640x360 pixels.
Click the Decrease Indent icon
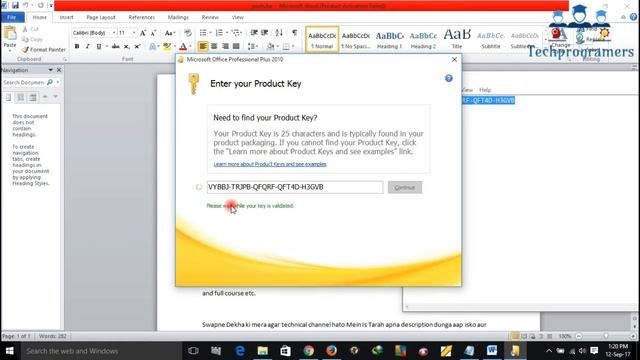[x=254, y=33]
